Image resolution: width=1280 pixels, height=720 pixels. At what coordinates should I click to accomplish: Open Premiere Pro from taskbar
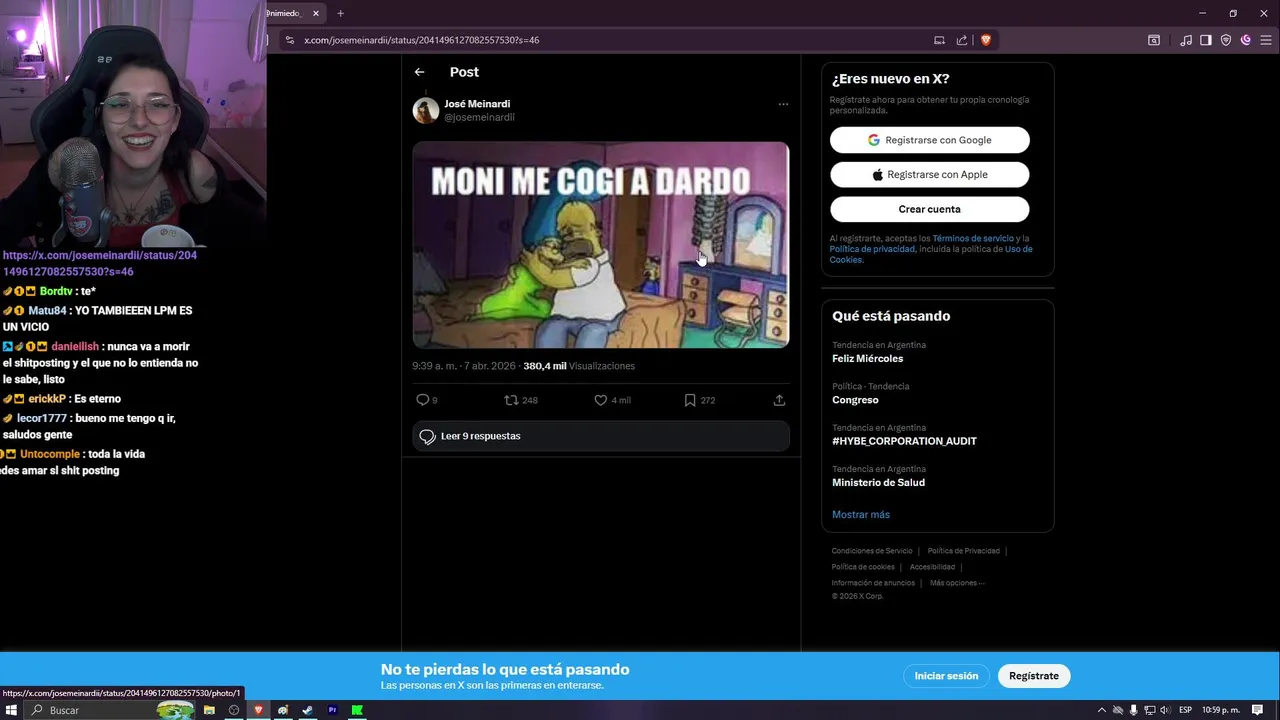point(332,710)
